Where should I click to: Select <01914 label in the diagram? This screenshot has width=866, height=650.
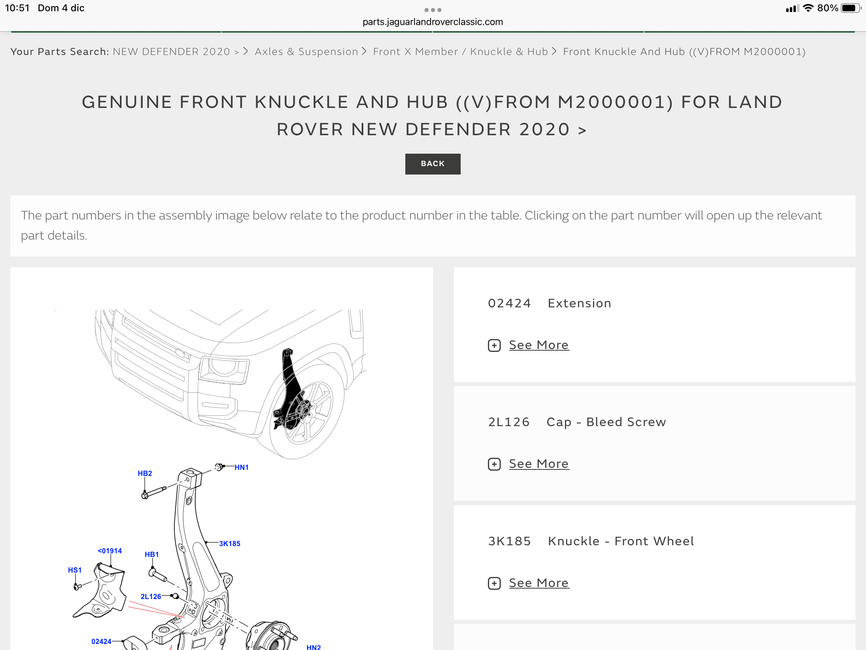coord(109,551)
